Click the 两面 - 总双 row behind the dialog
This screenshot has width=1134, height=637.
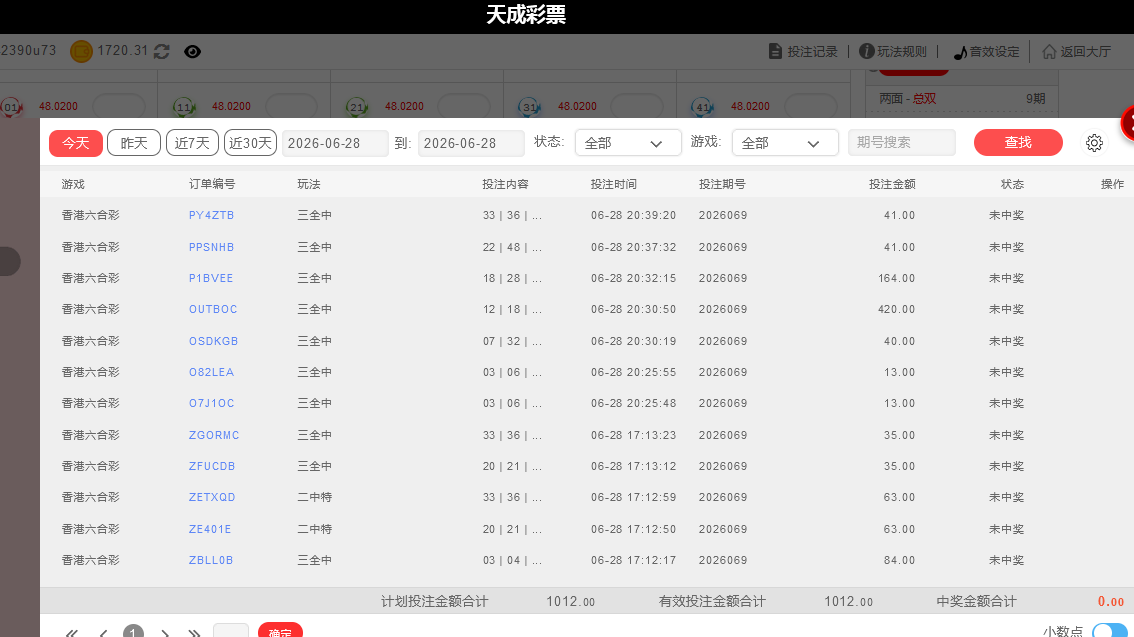tap(963, 99)
